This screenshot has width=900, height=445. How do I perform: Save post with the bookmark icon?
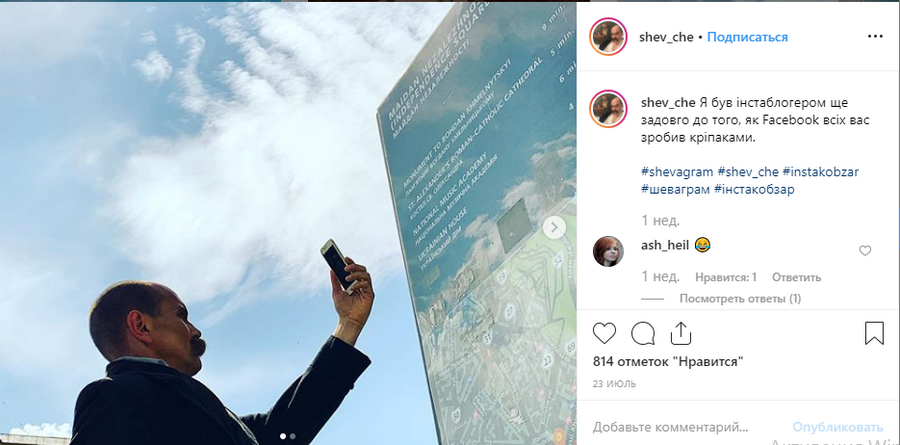coord(874,333)
